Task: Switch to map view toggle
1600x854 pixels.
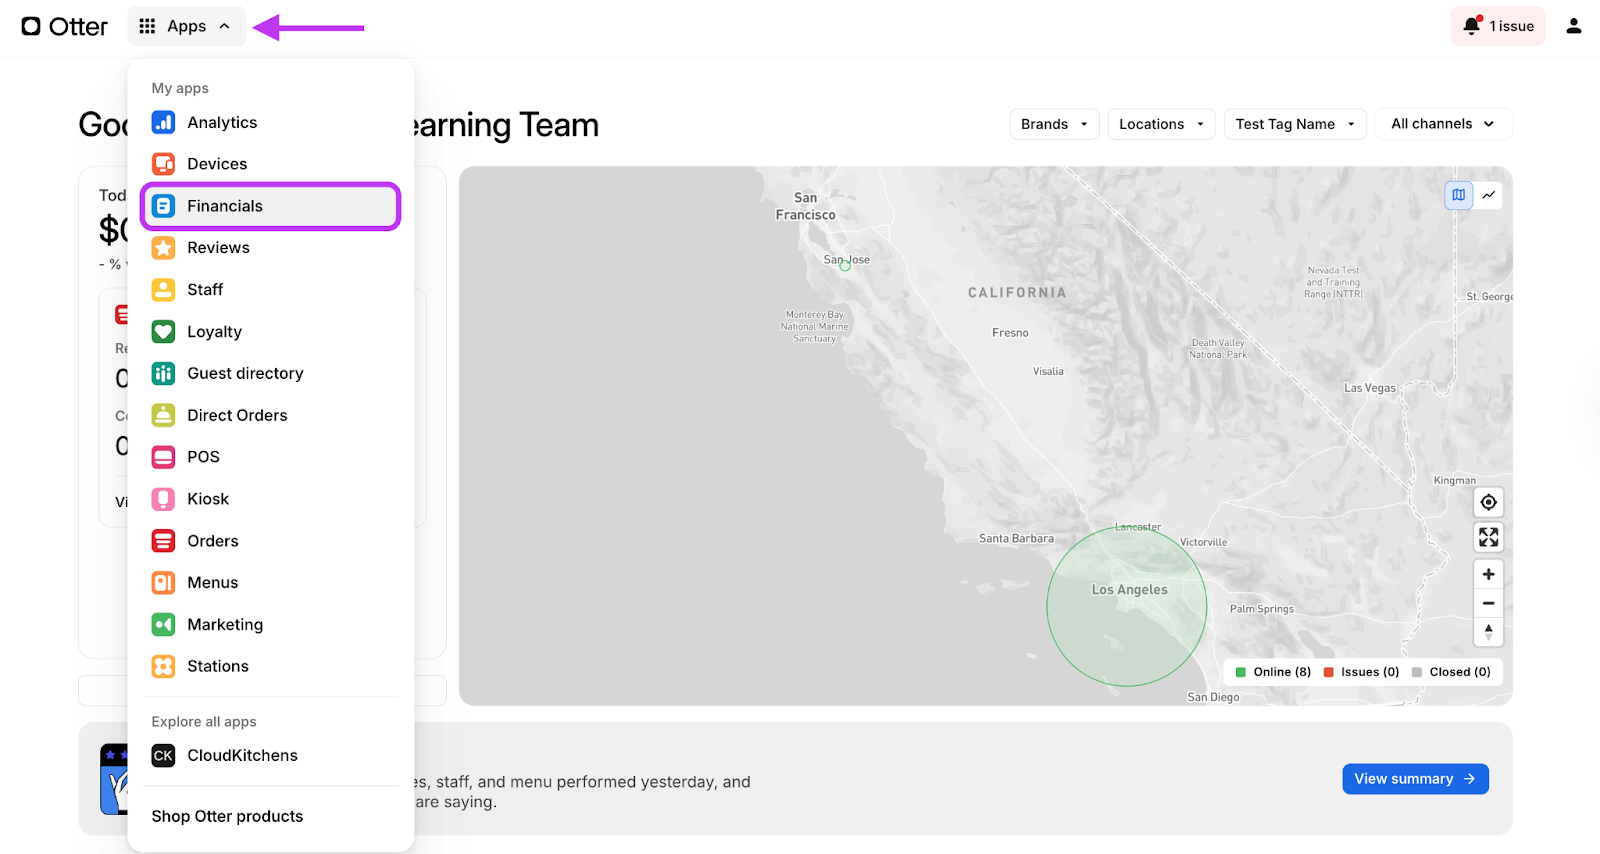Action: [1459, 195]
